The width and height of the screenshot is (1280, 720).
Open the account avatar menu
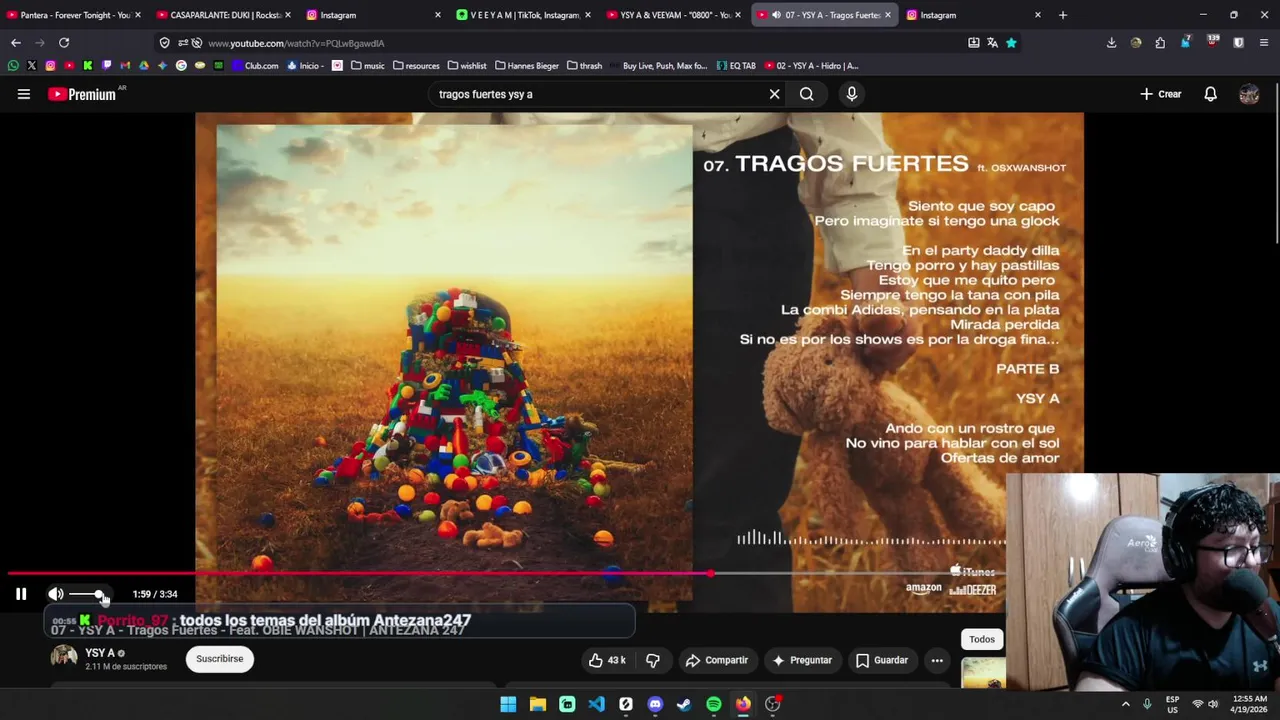coord(1249,94)
